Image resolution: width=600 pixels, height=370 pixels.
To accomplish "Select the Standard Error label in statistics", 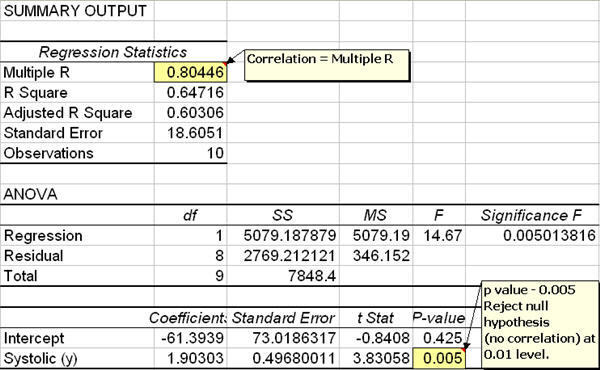I will (x=77, y=133).
